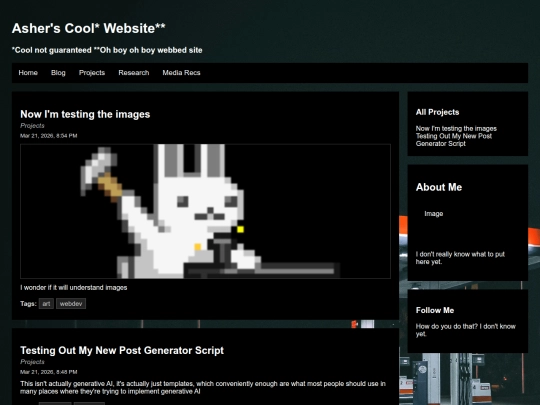
Task: Click the 'This isn't actually generative AI' paragraph
Action: click(203, 387)
